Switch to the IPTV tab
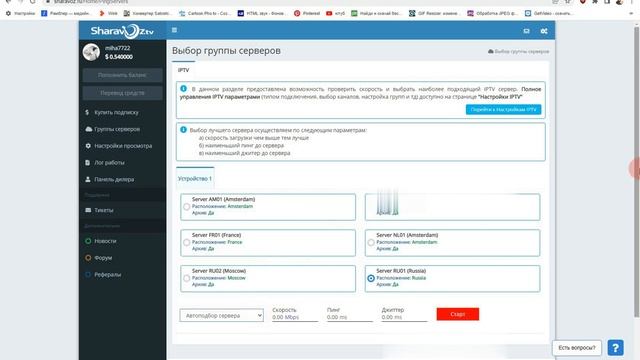Image resolution: width=640 pixels, height=360 pixels. pyautogui.click(x=183, y=70)
